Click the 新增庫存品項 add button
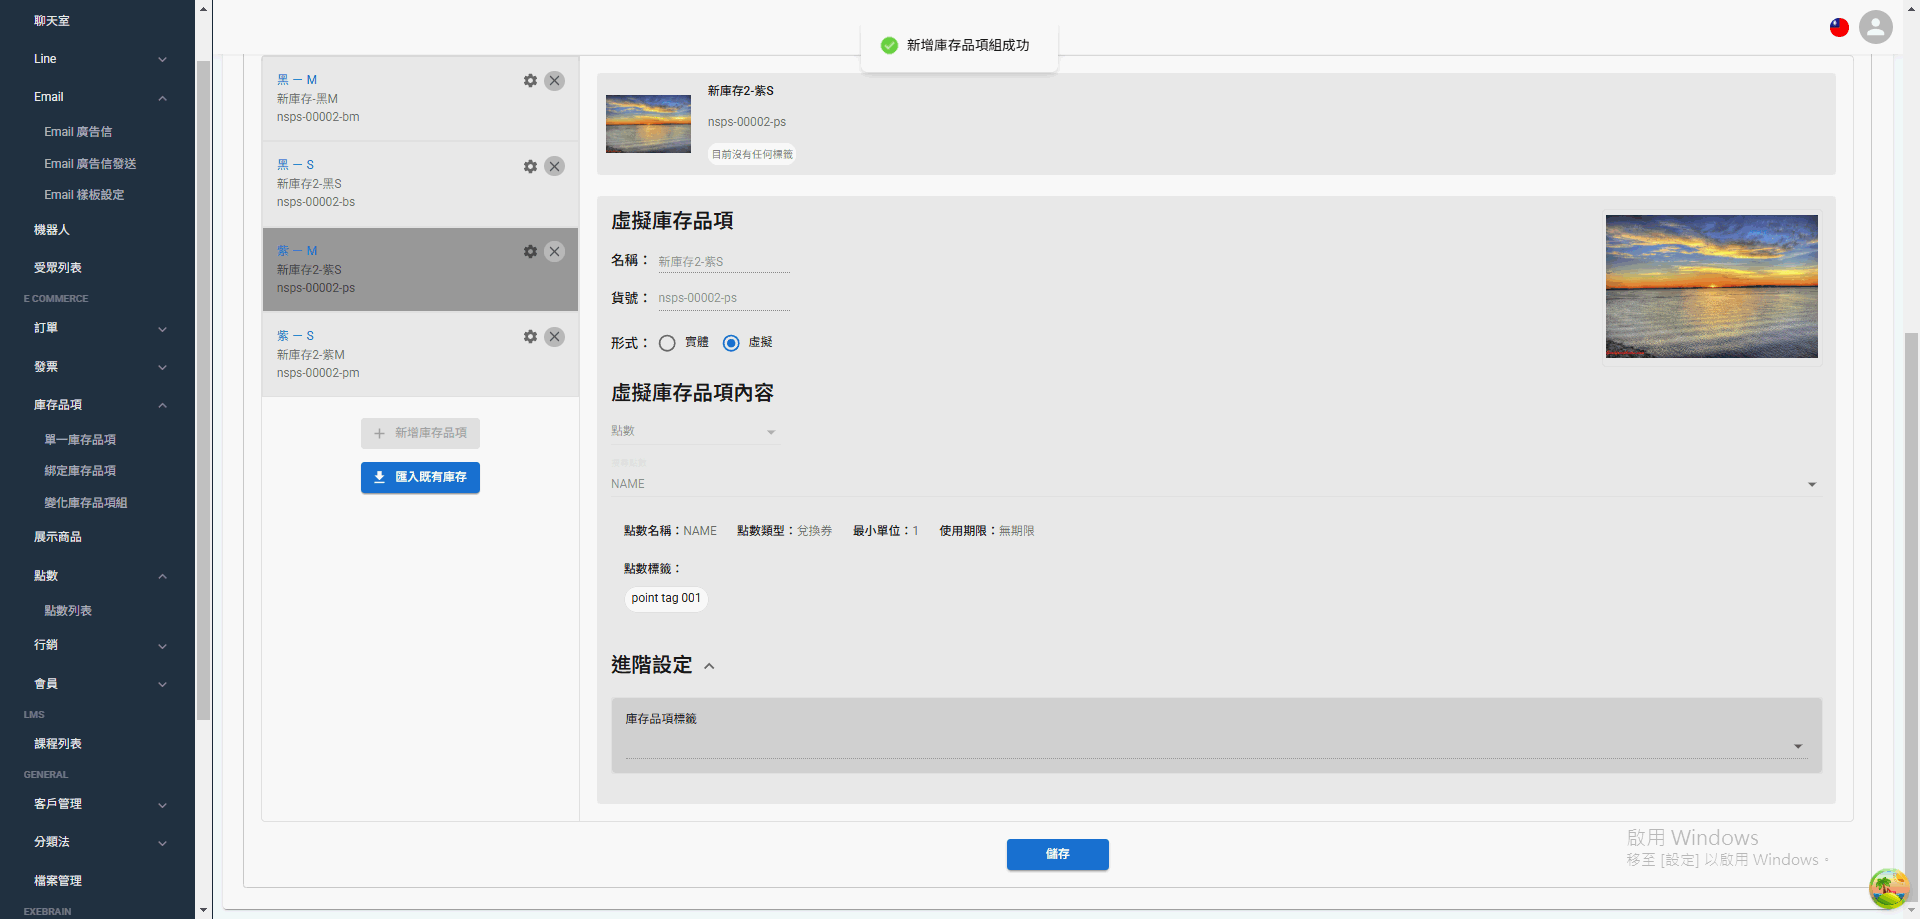Image resolution: width=1920 pixels, height=919 pixels. pyautogui.click(x=420, y=433)
